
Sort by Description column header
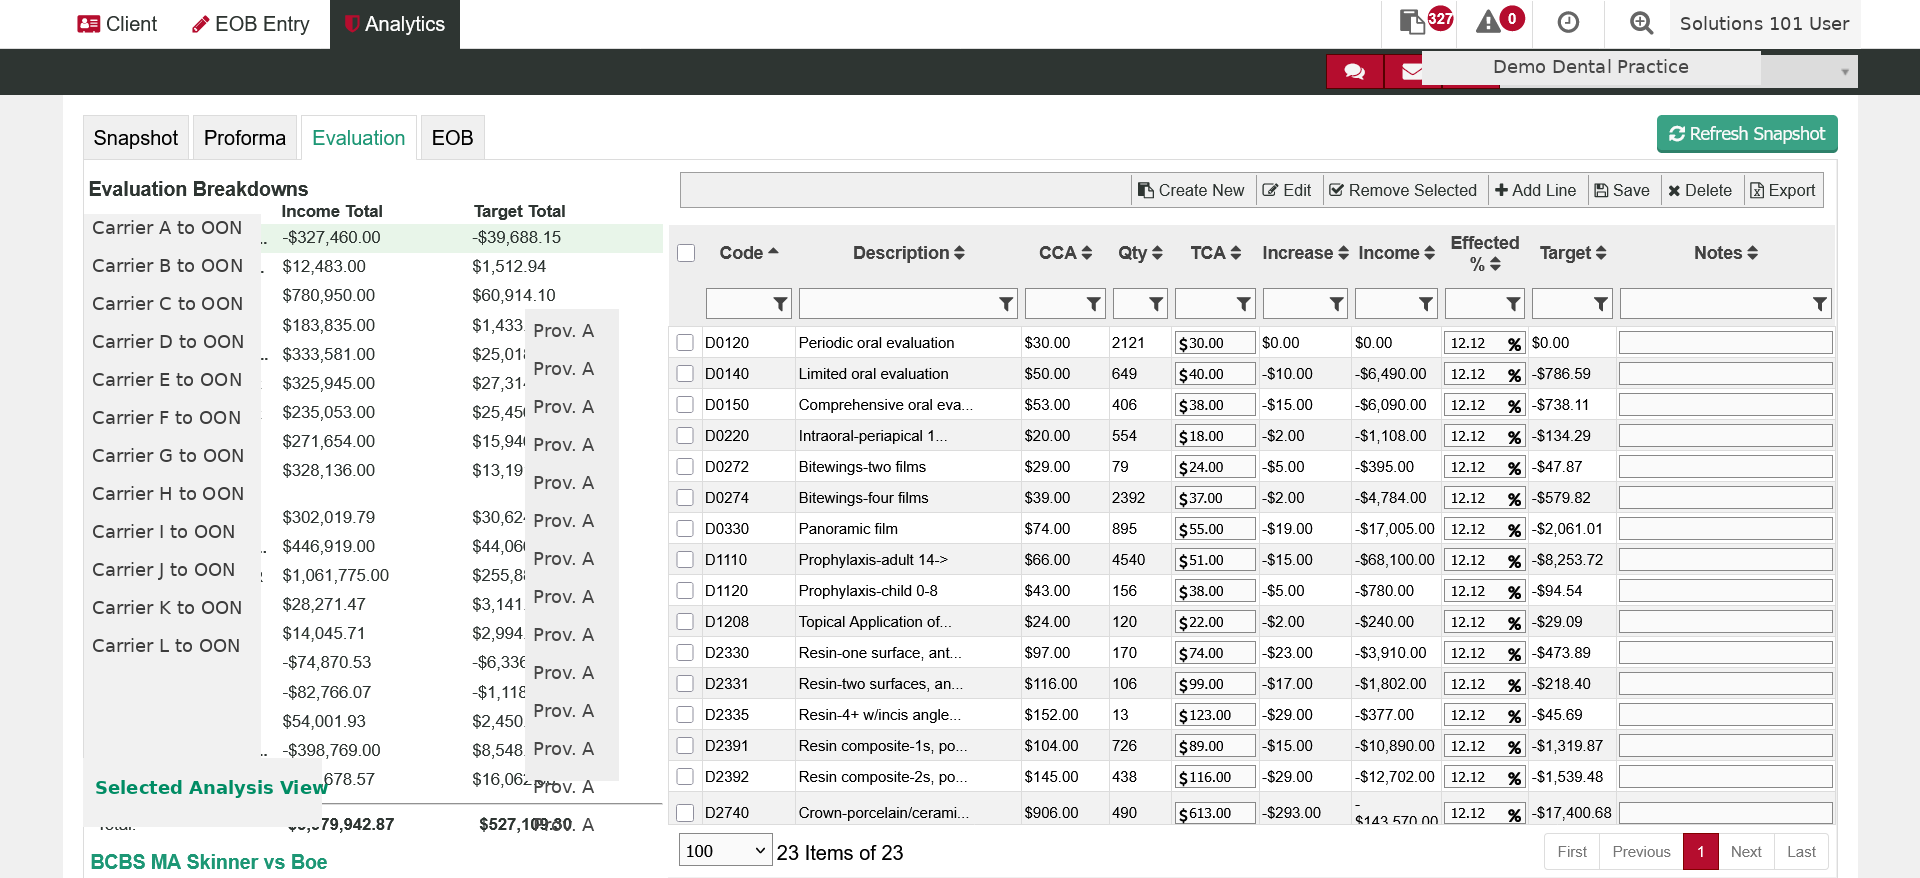pyautogui.click(x=908, y=253)
